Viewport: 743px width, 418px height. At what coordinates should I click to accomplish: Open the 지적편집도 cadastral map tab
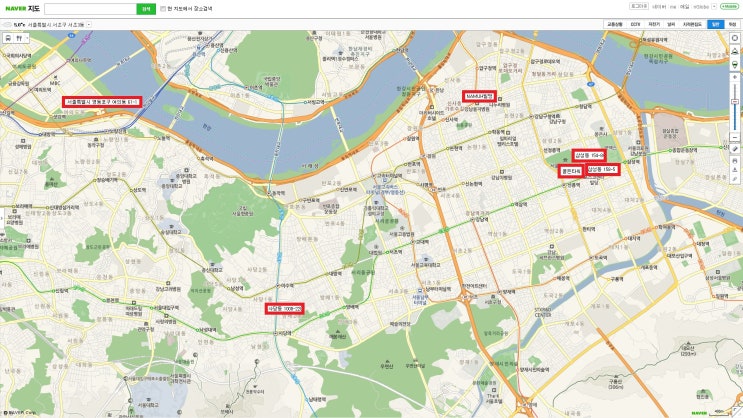[692, 24]
